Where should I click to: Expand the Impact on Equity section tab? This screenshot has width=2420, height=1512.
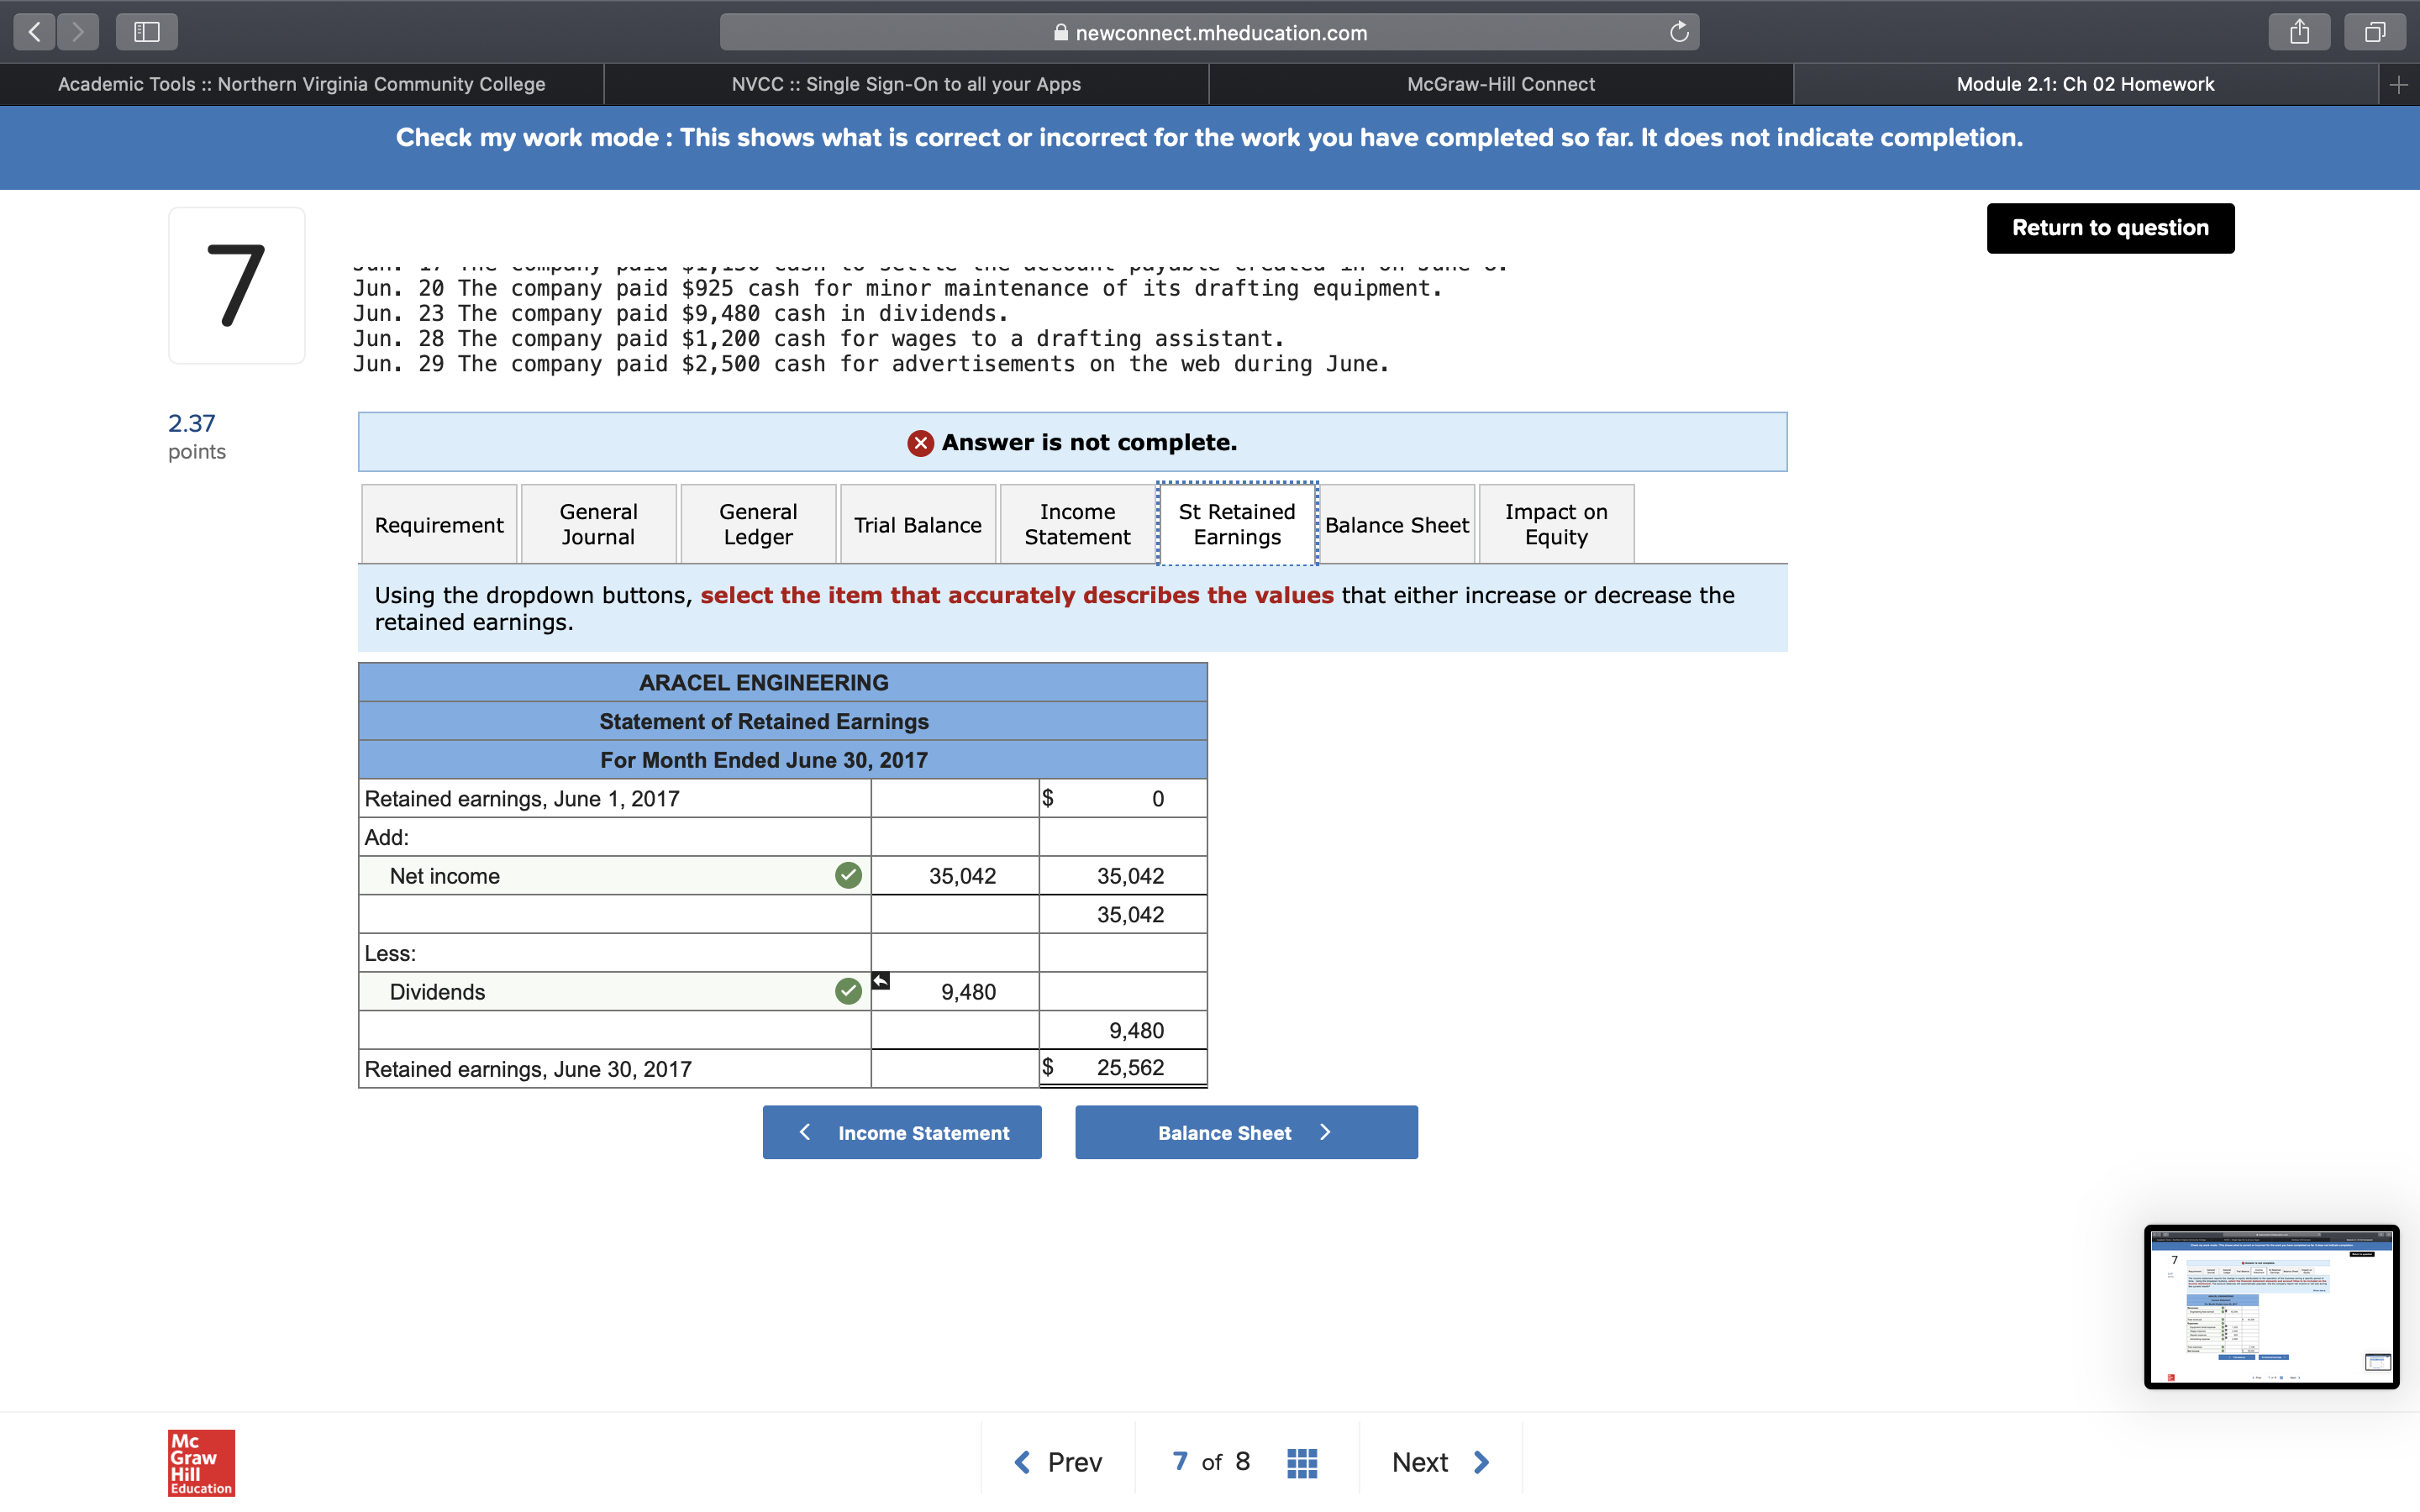pyautogui.click(x=1555, y=523)
